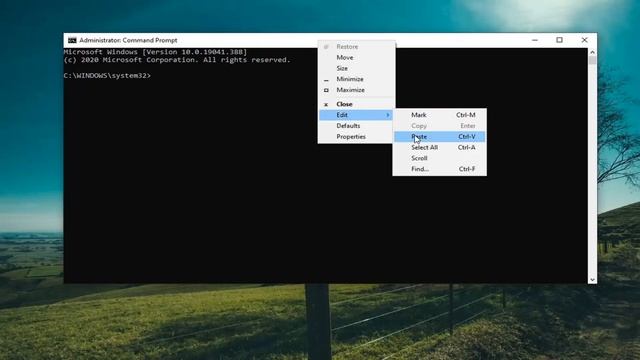640x360 pixels.
Task: Choose Select All in Edit submenu
Action: pyautogui.click(x=440, y=147)
